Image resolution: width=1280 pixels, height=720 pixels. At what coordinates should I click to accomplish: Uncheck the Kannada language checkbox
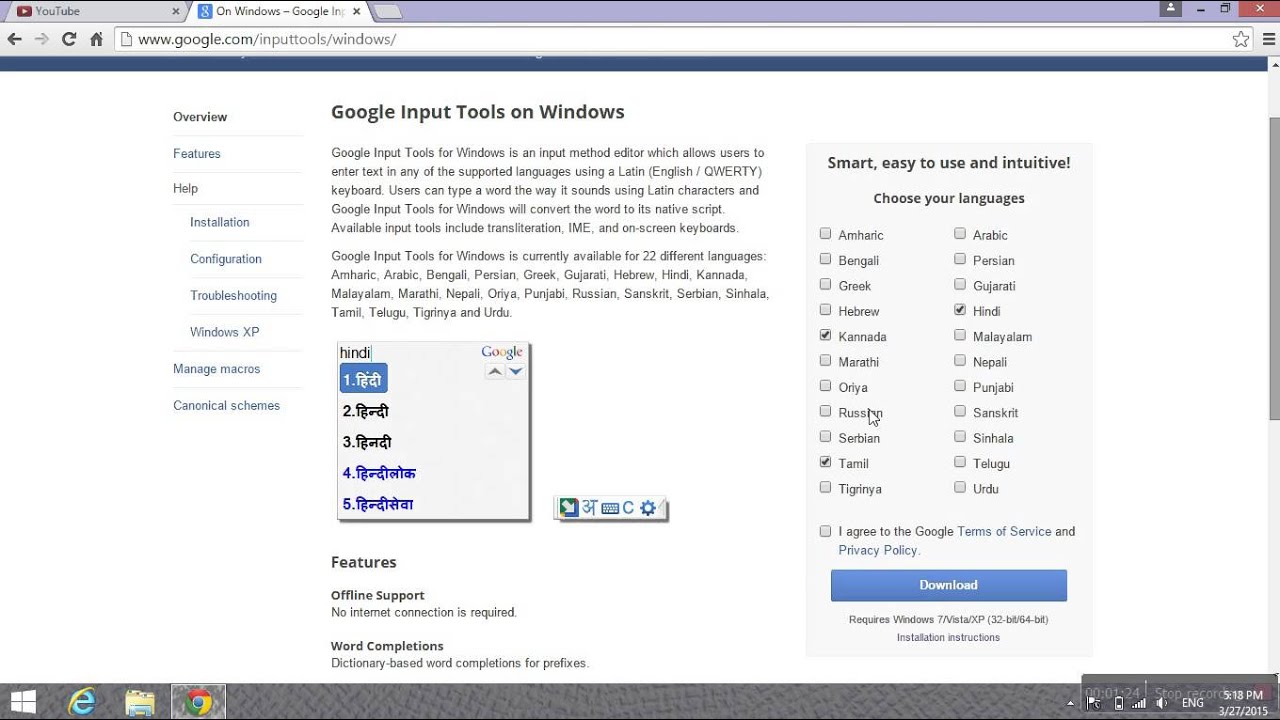tap(825, 335)
